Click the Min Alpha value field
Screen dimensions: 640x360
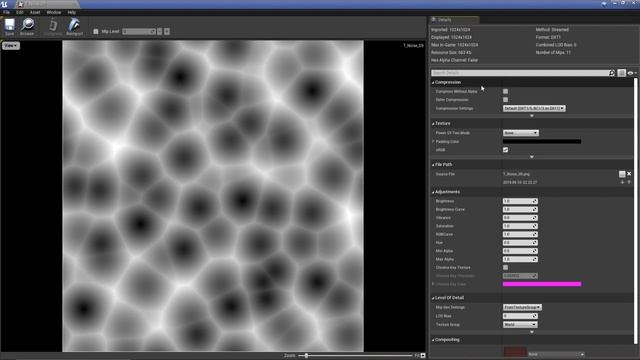click(520, 251)
